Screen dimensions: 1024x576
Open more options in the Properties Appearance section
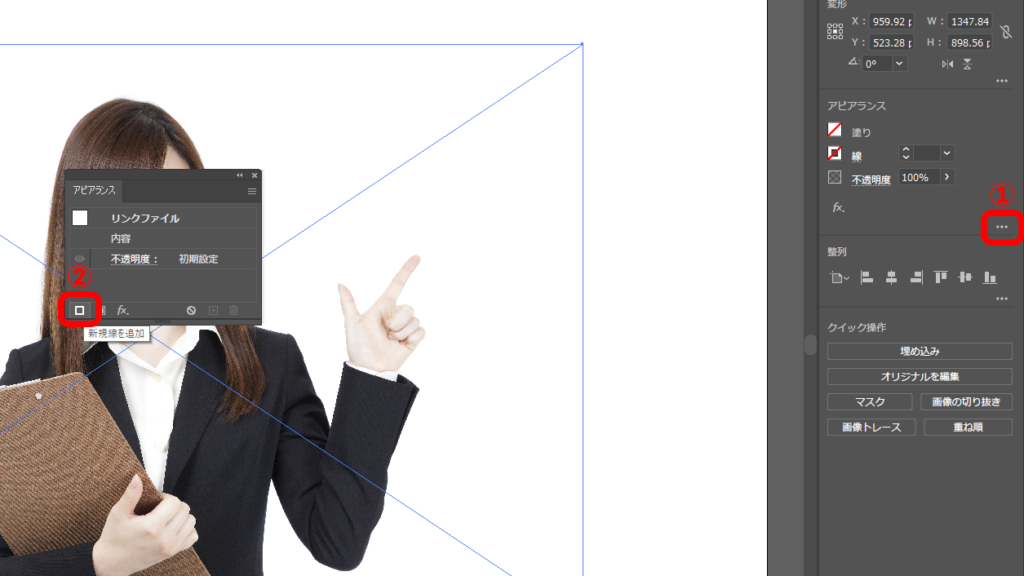[1002, 227]
